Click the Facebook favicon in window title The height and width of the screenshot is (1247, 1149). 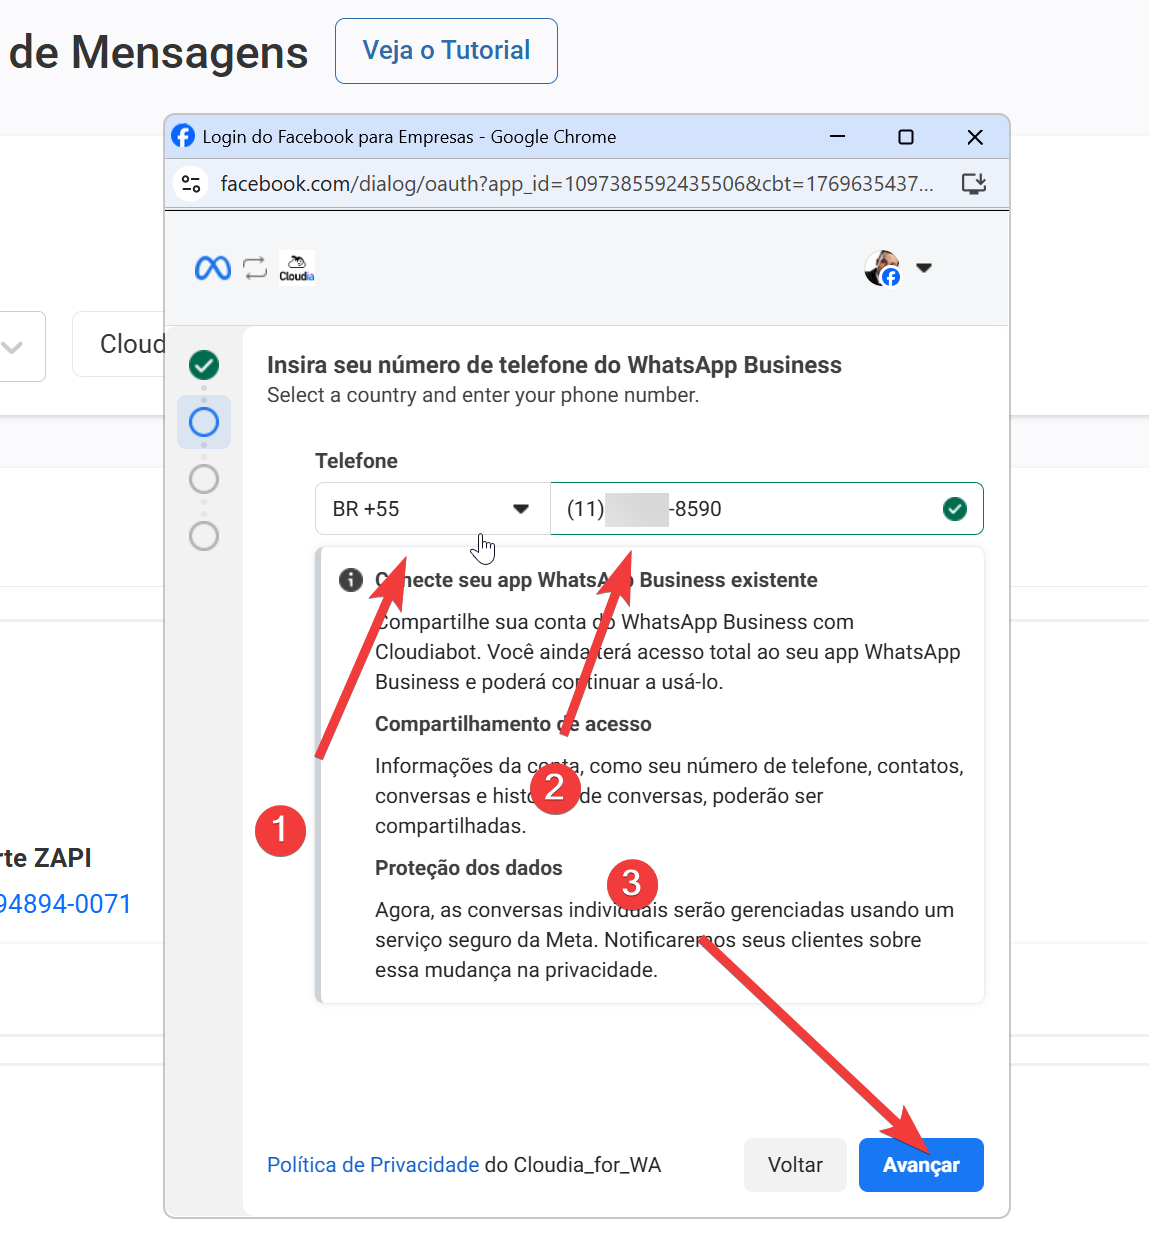(x=183, y=136)
